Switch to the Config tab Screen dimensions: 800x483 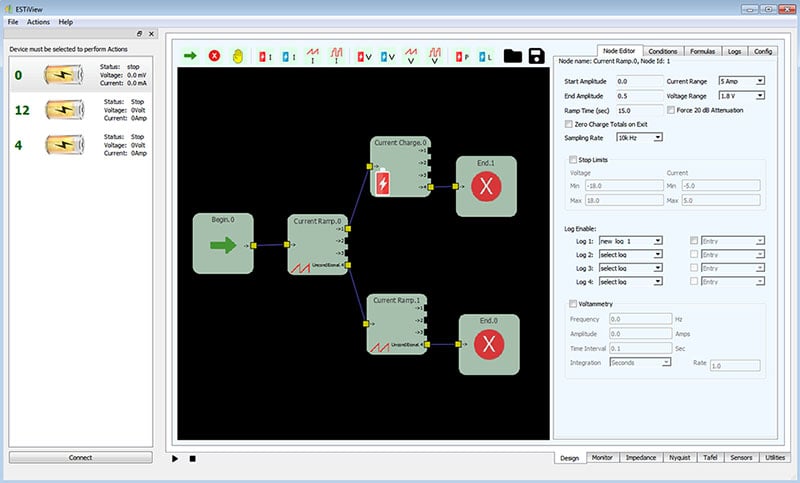click(763, 51)
